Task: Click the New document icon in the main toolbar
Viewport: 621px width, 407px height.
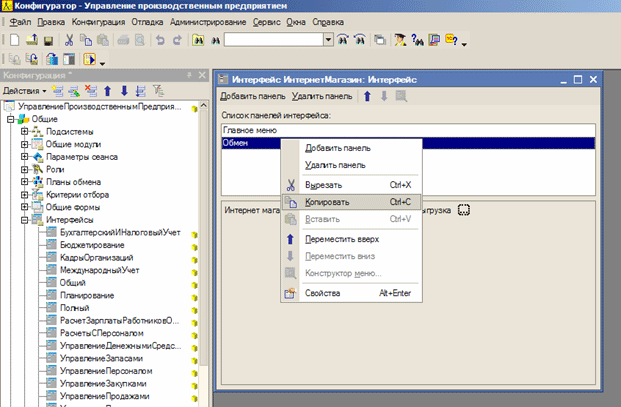Action: (15, 40)
